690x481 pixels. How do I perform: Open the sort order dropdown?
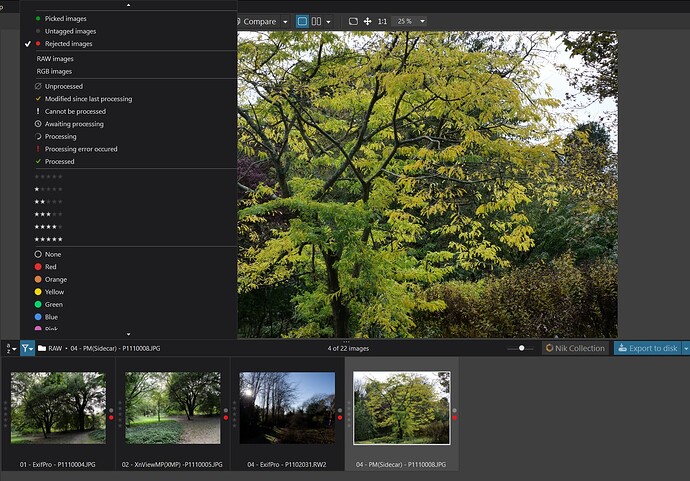click(11, 349)
